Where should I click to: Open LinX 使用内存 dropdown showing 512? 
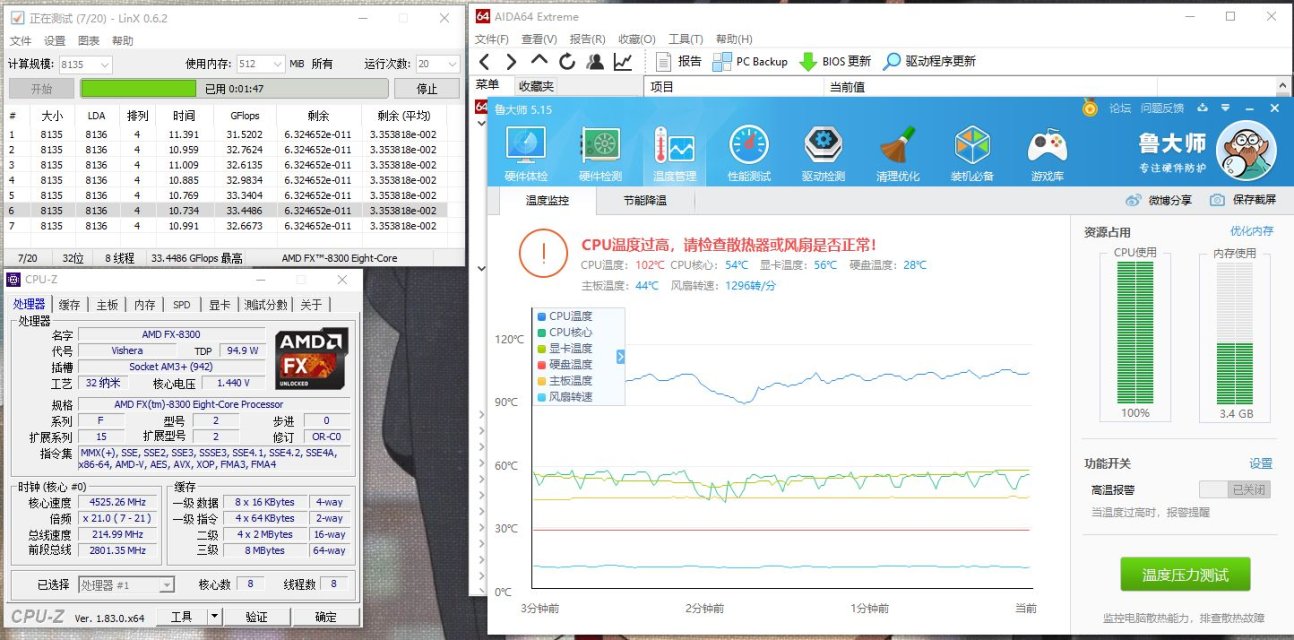pyautogui.click(x=261, y=64)
